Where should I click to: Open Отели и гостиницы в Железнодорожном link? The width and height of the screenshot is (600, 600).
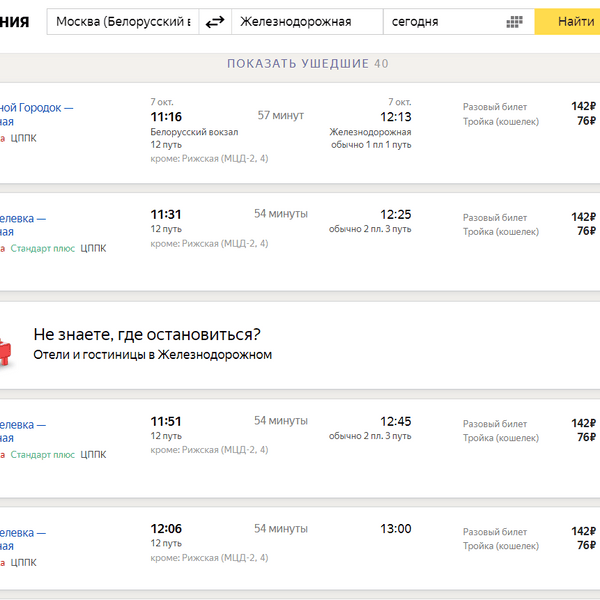click(x=152, y=355)
